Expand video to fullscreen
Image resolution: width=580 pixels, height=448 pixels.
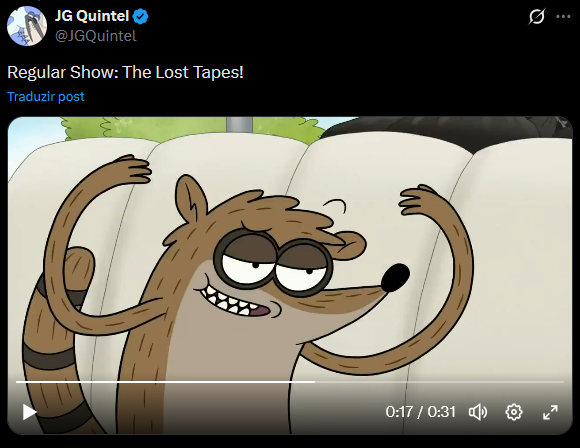click(x=550, y=412)
